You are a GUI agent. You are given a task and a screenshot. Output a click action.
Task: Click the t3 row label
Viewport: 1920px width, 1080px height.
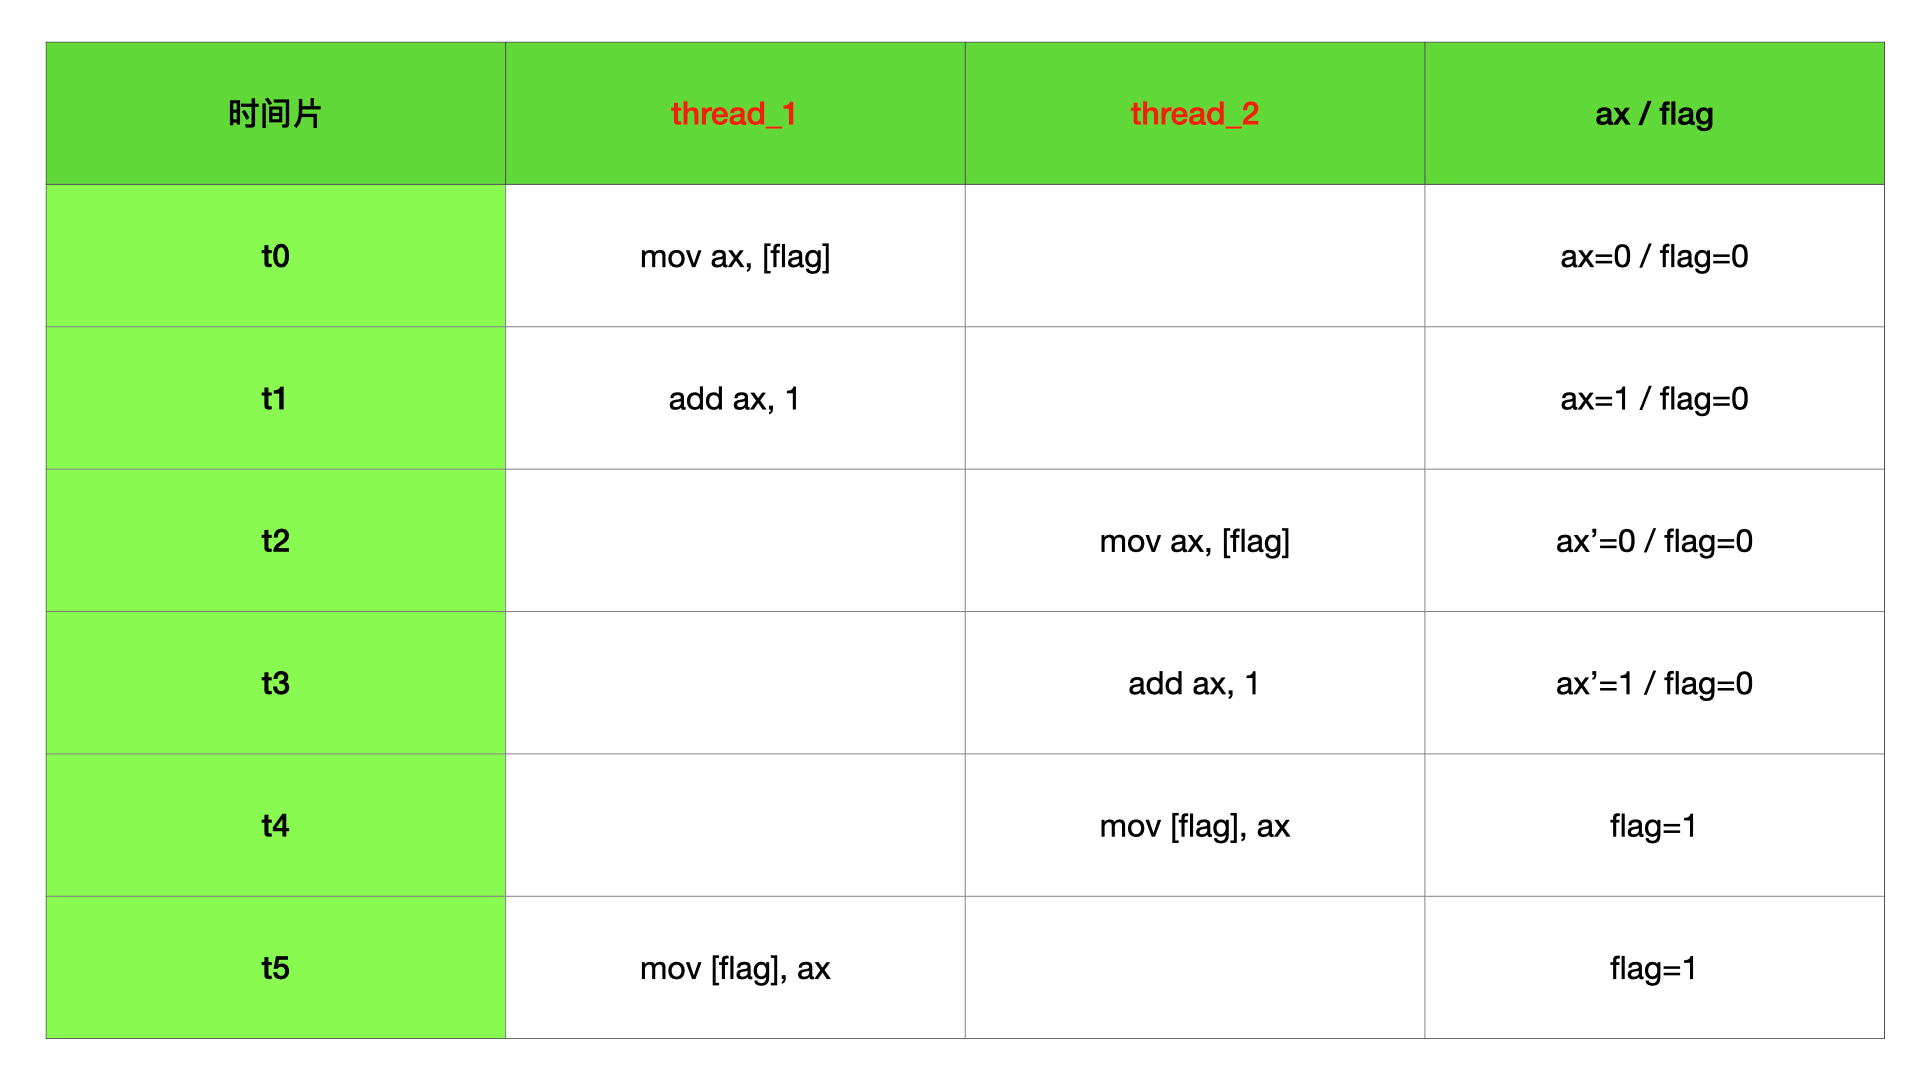[275, 683]
